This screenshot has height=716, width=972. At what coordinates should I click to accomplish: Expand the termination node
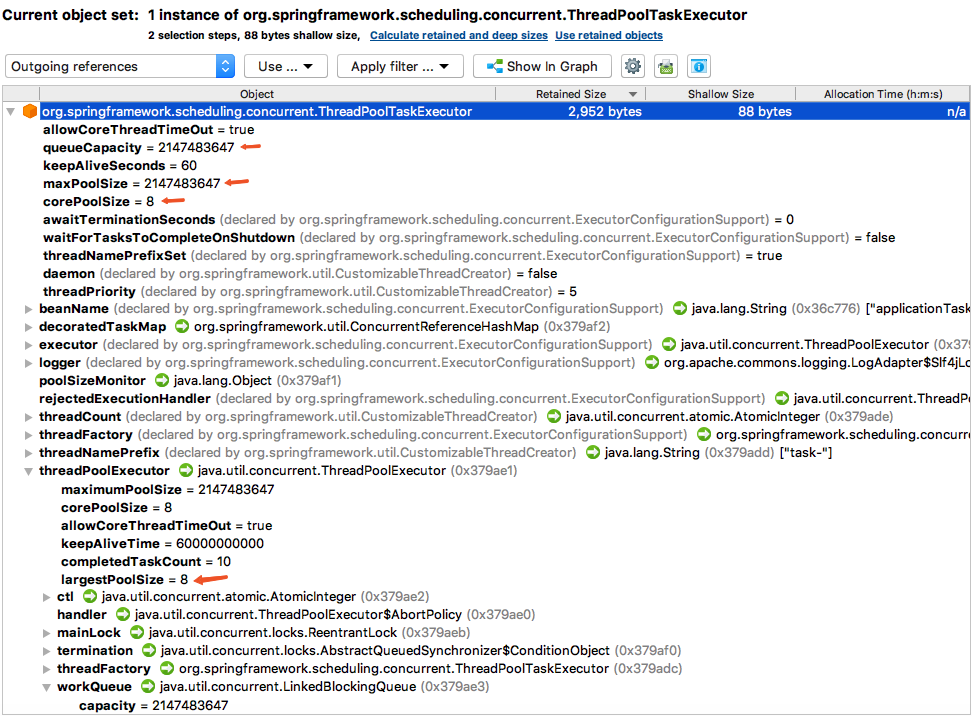pyautogui.click(x=46, y=650)
